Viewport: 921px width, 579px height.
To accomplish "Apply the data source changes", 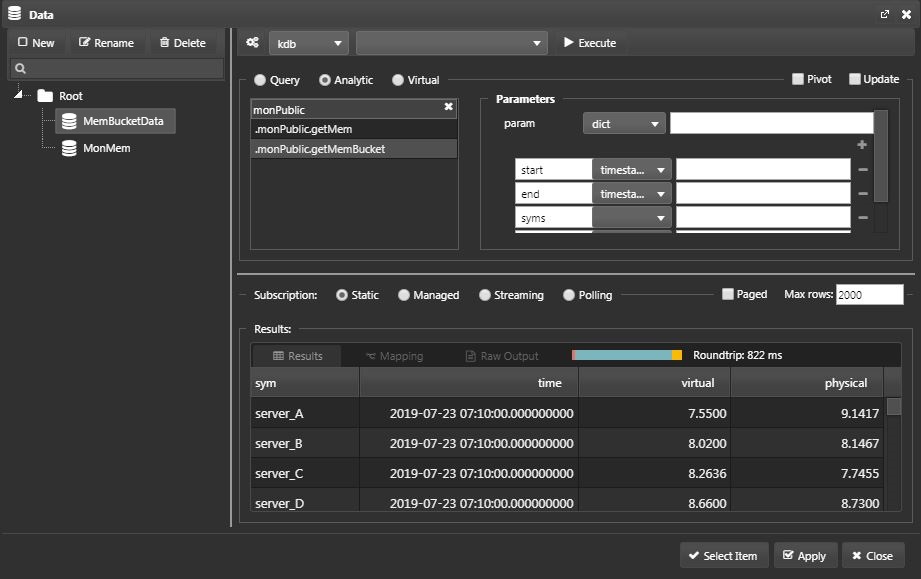I will coord(805,556).
